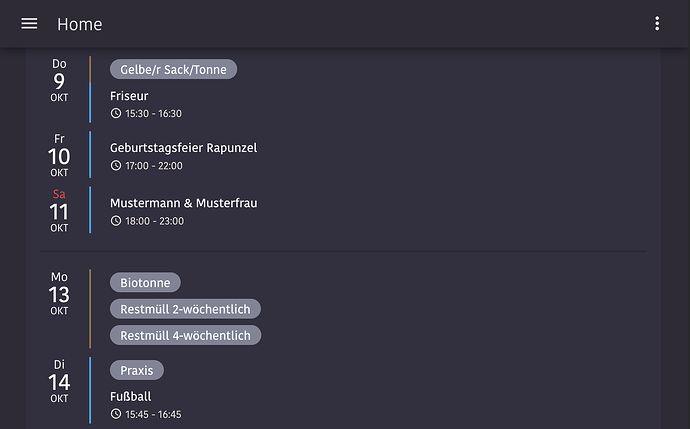This screenshot has height=429, width=690.
Task: Select the Gelbe/r Sack/Tonne chip
Action: pos(173,69)
